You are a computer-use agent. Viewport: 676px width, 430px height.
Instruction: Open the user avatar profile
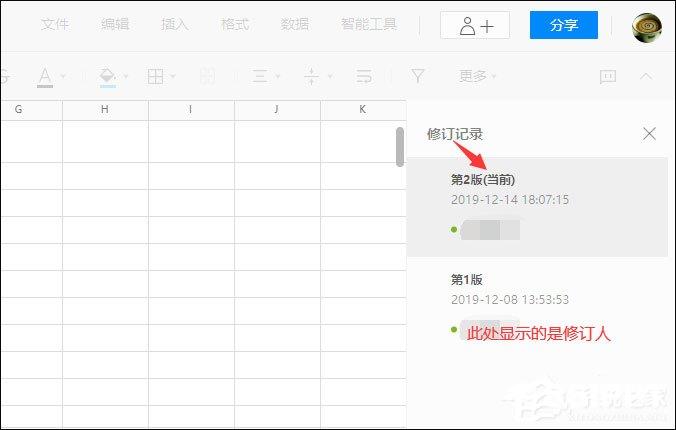pyautogui.click(x=647, y=28)
